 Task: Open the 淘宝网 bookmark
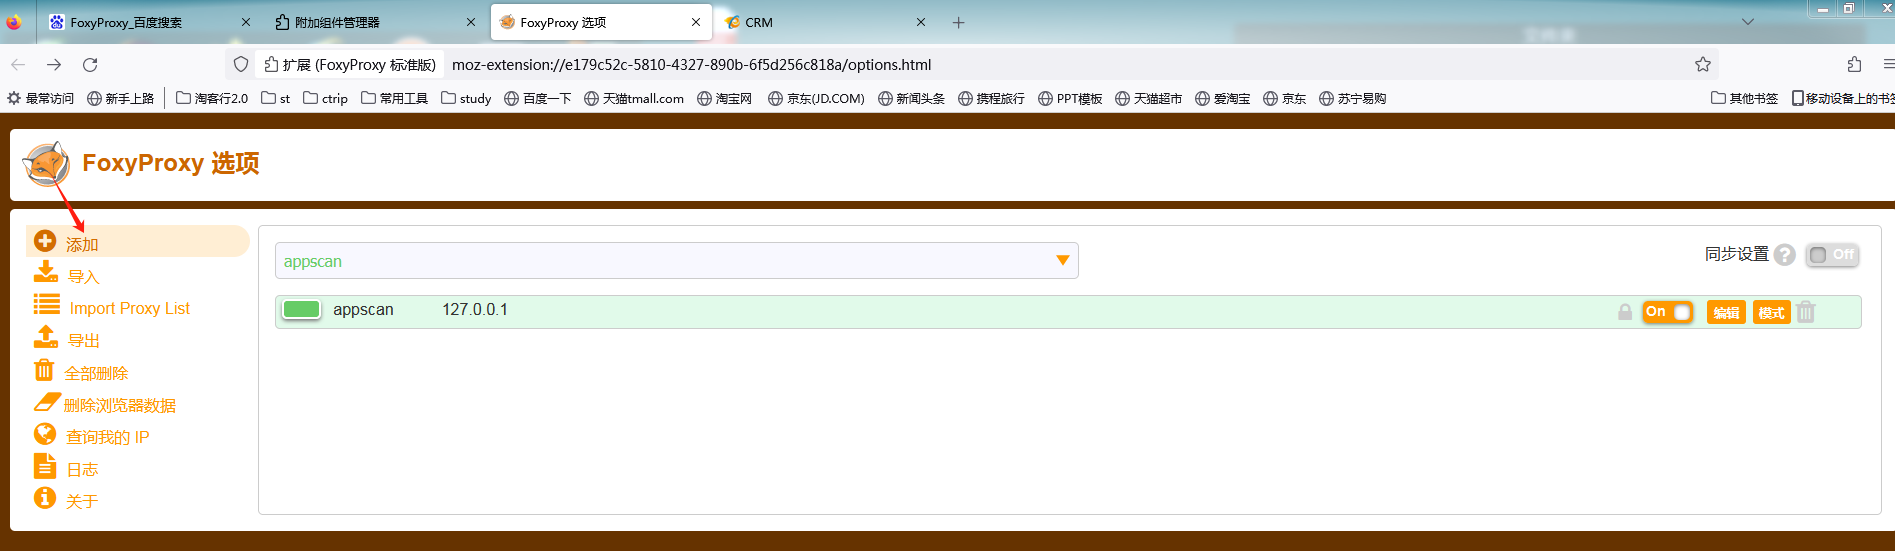click(x=724, y=98)
